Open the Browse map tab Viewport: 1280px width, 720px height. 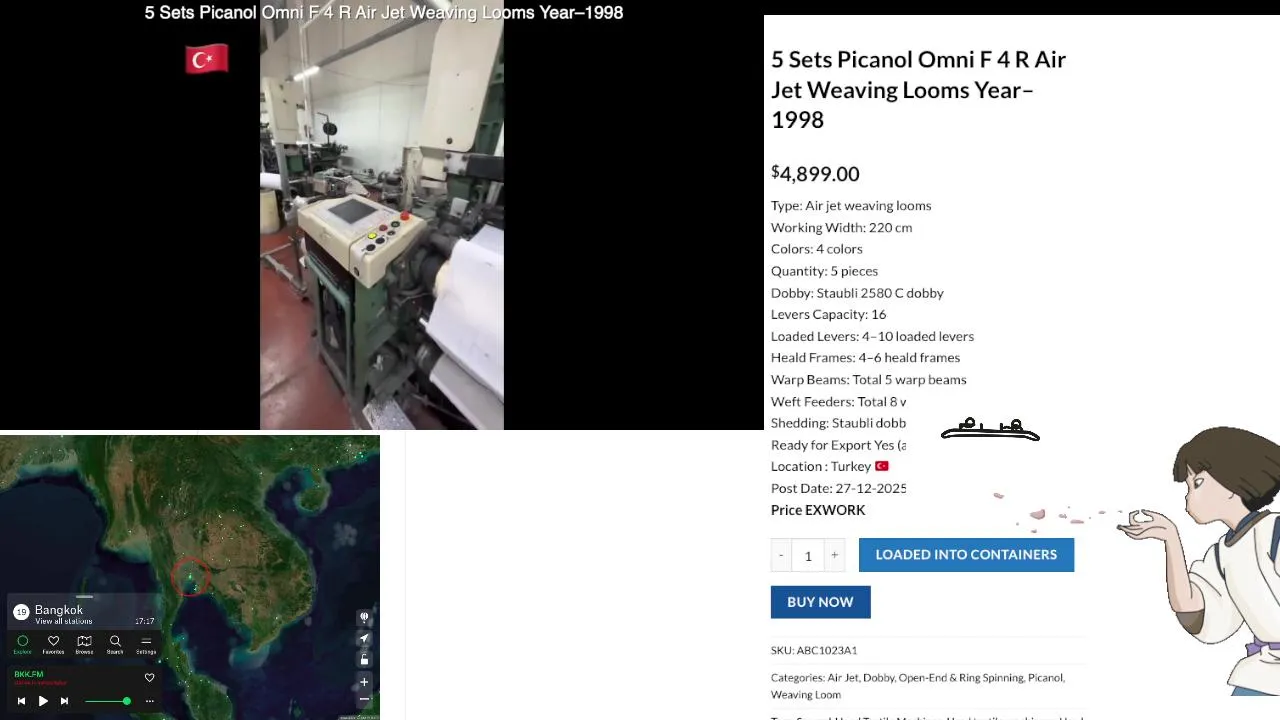pyautogui.click(x=84, y=644)
